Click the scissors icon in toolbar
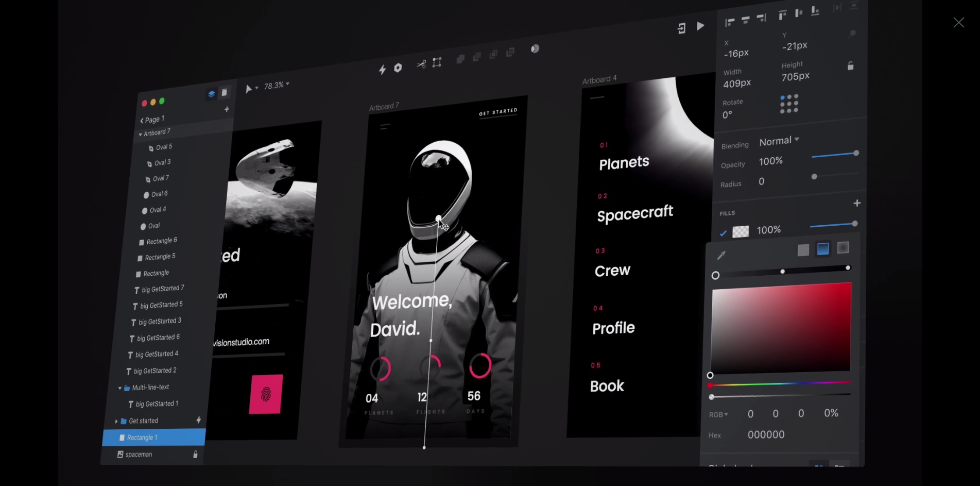The width and height of the screenshot is (980, 486). 421,64
